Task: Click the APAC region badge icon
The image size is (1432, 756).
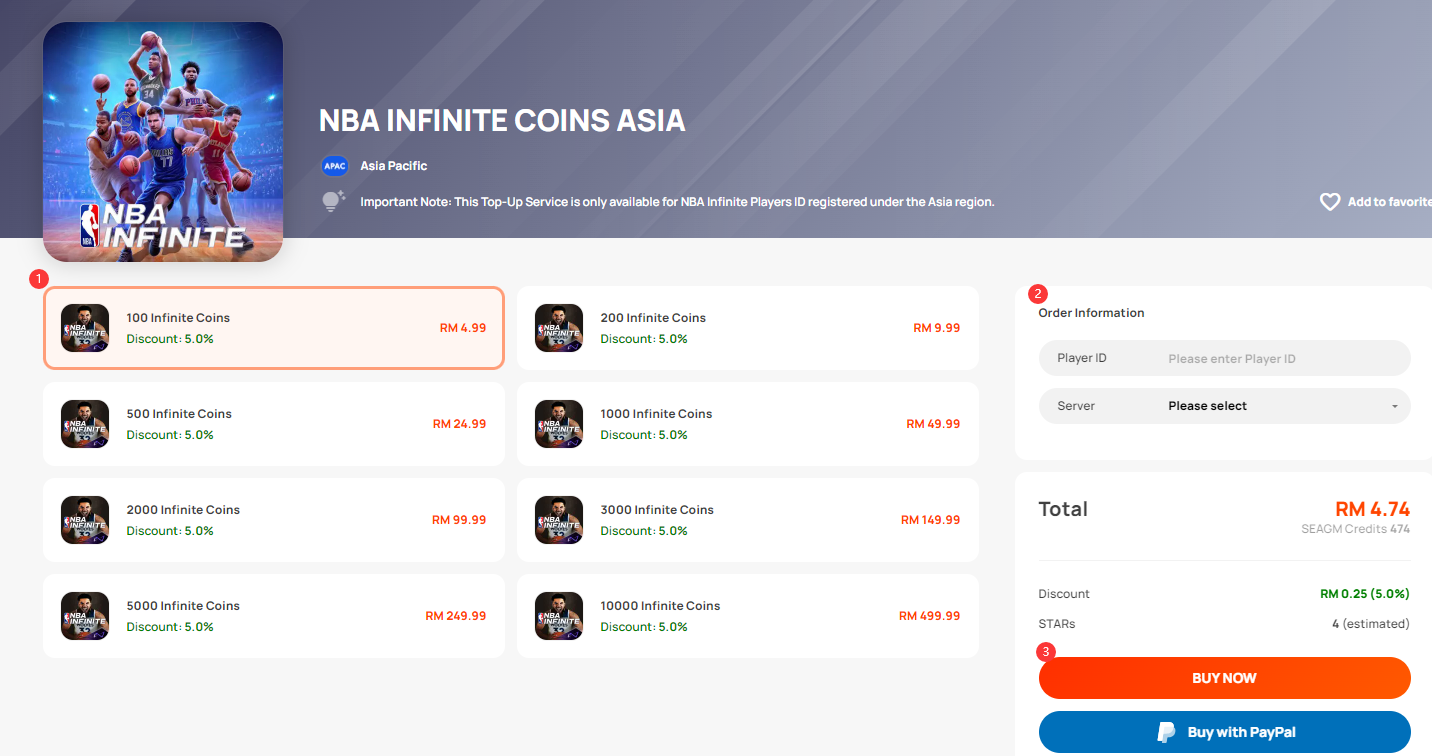Action: [334, 166]
